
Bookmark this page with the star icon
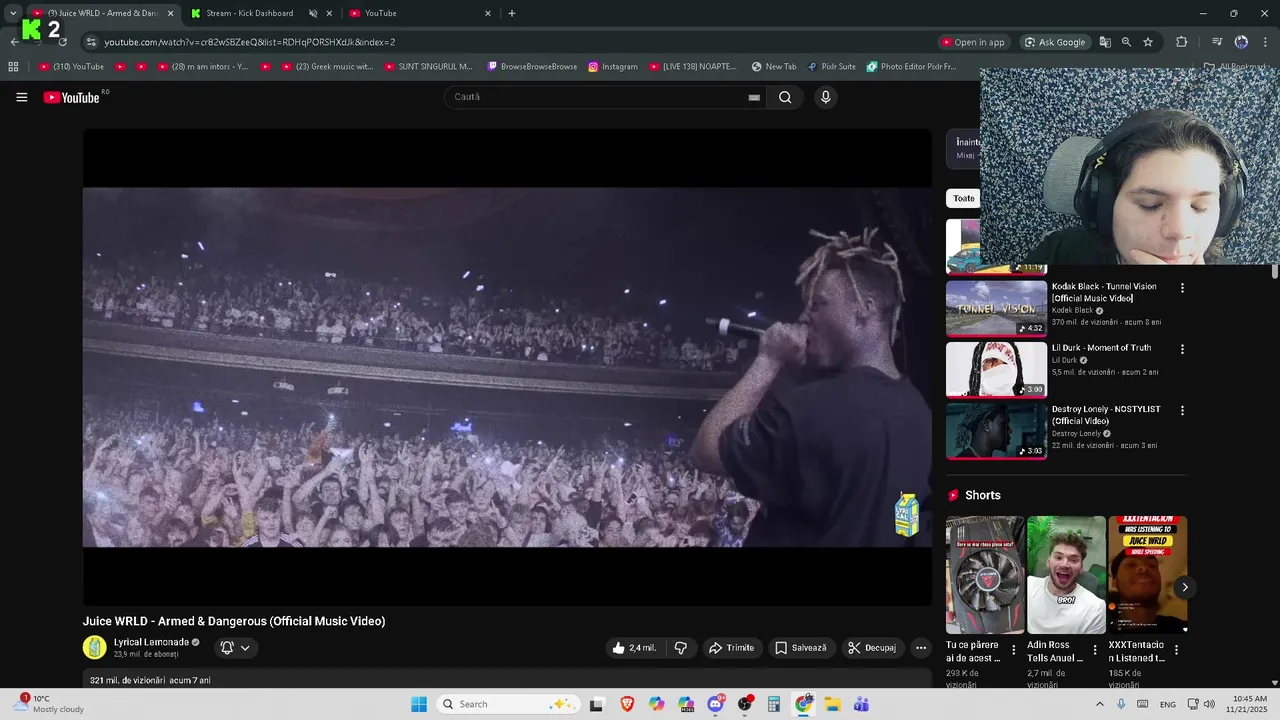[1148, 42]
